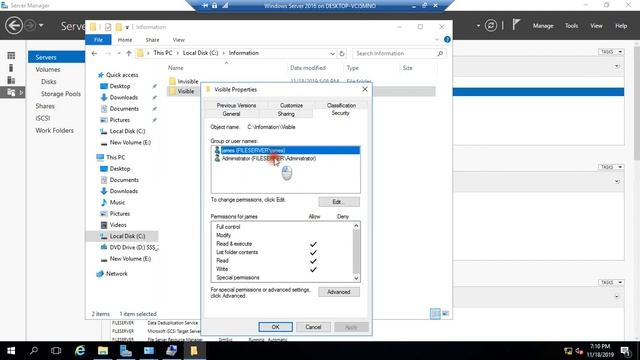Click the All Servers icon in sidebar

coord(11,80)
